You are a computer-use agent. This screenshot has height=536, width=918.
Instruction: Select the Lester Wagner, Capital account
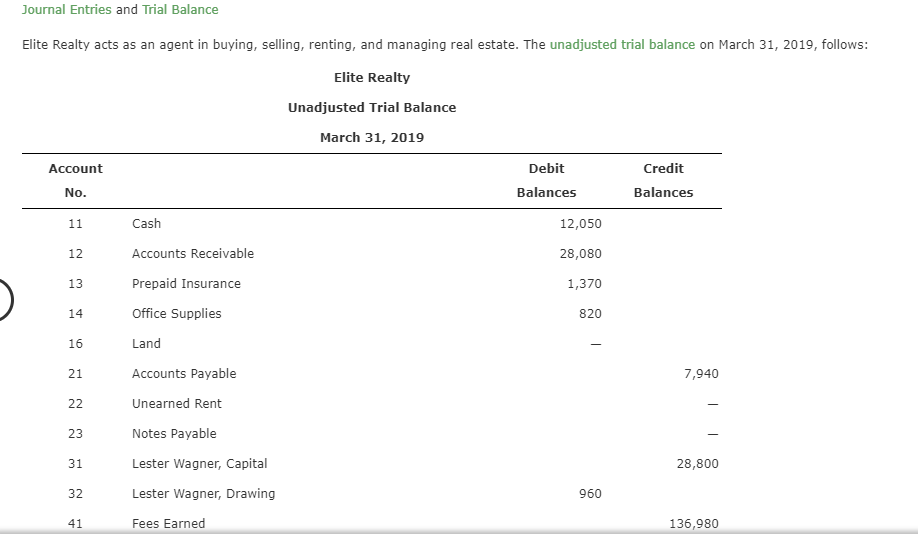[200, 464]
